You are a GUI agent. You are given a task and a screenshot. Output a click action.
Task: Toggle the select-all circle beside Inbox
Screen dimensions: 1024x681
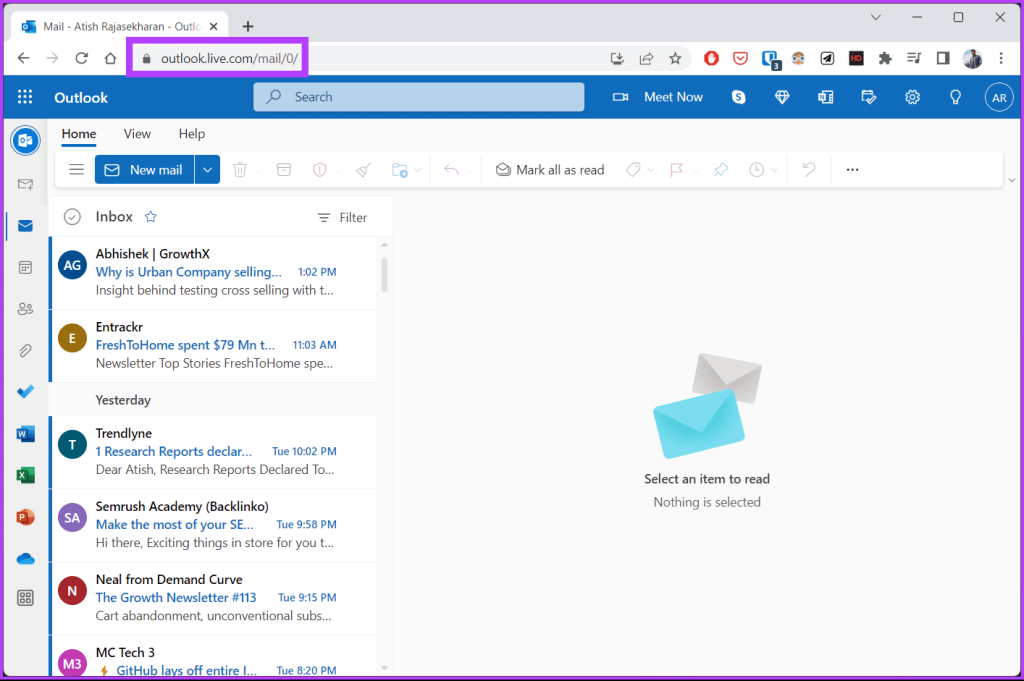[72, 217]
